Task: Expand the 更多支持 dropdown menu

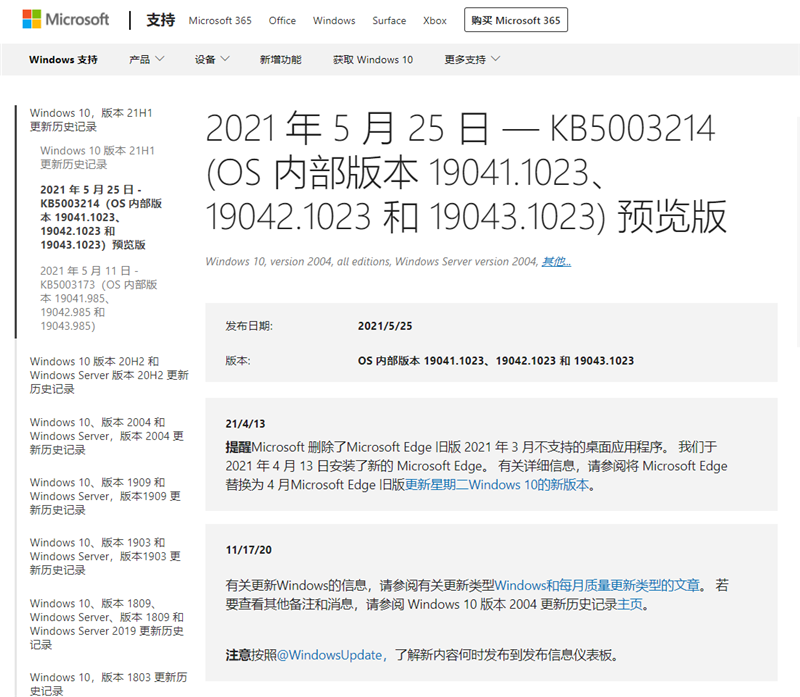Action: point(472,60)
